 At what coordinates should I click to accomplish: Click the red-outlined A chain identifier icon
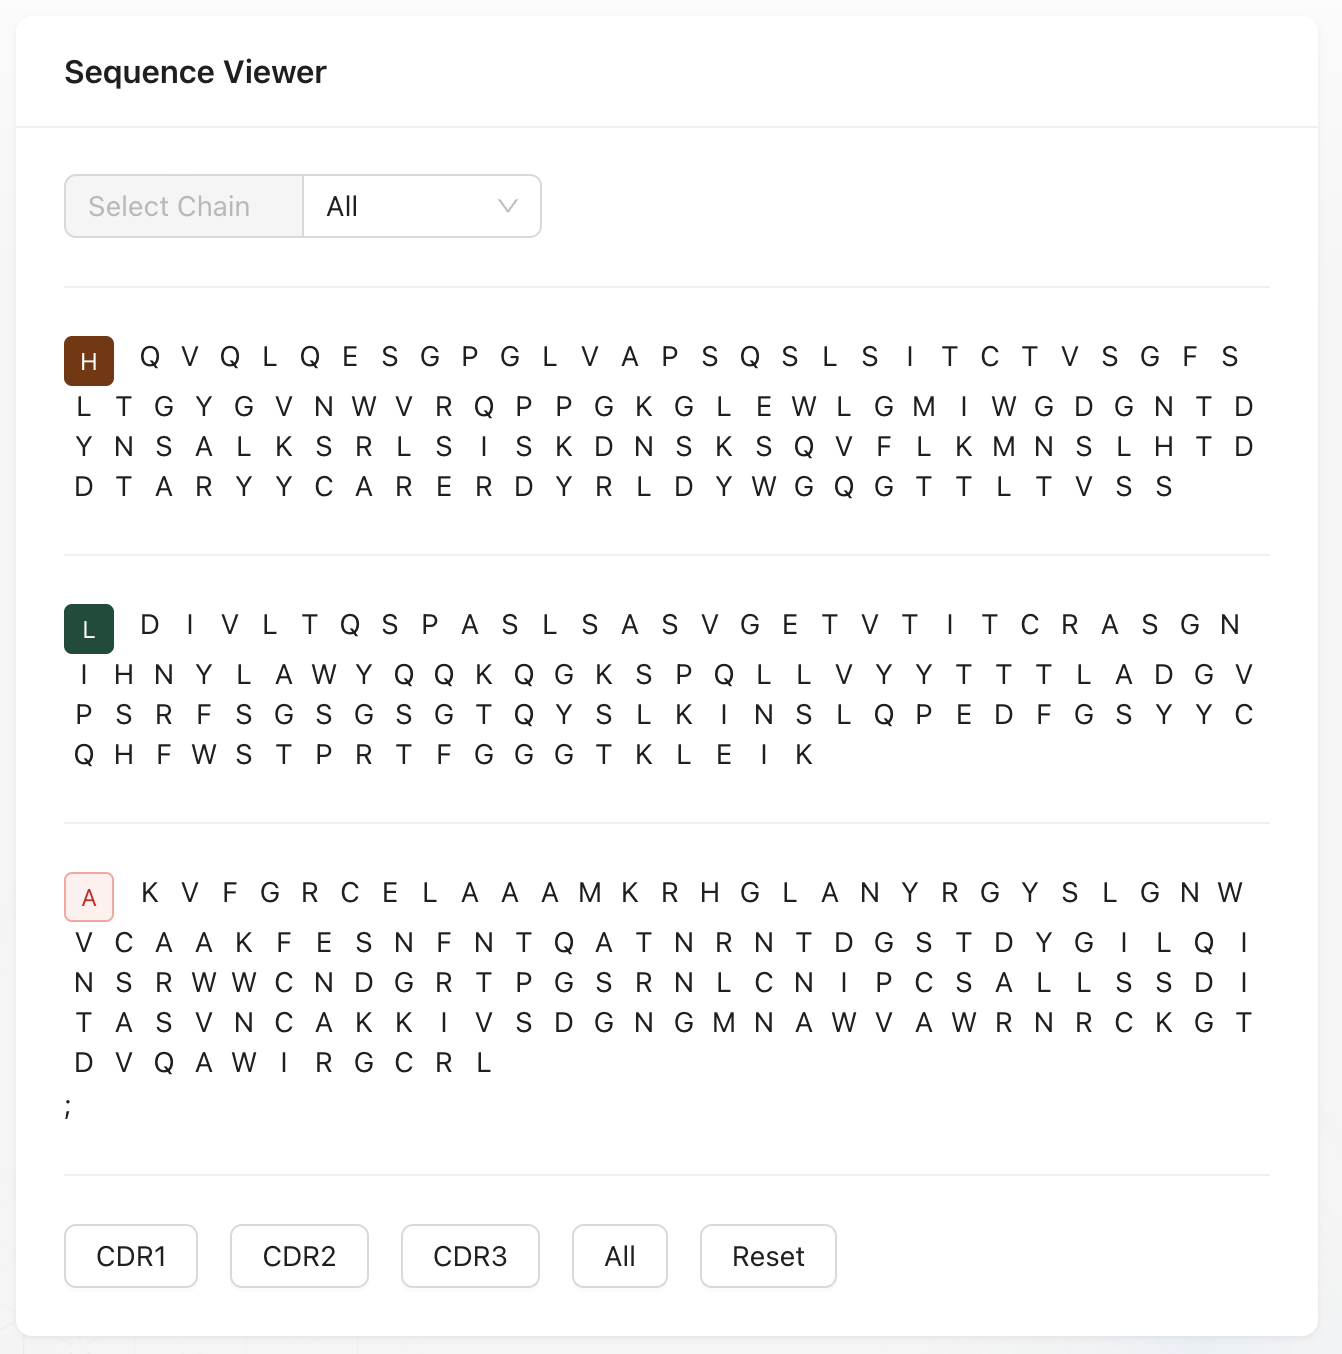(x=89, y=897)
